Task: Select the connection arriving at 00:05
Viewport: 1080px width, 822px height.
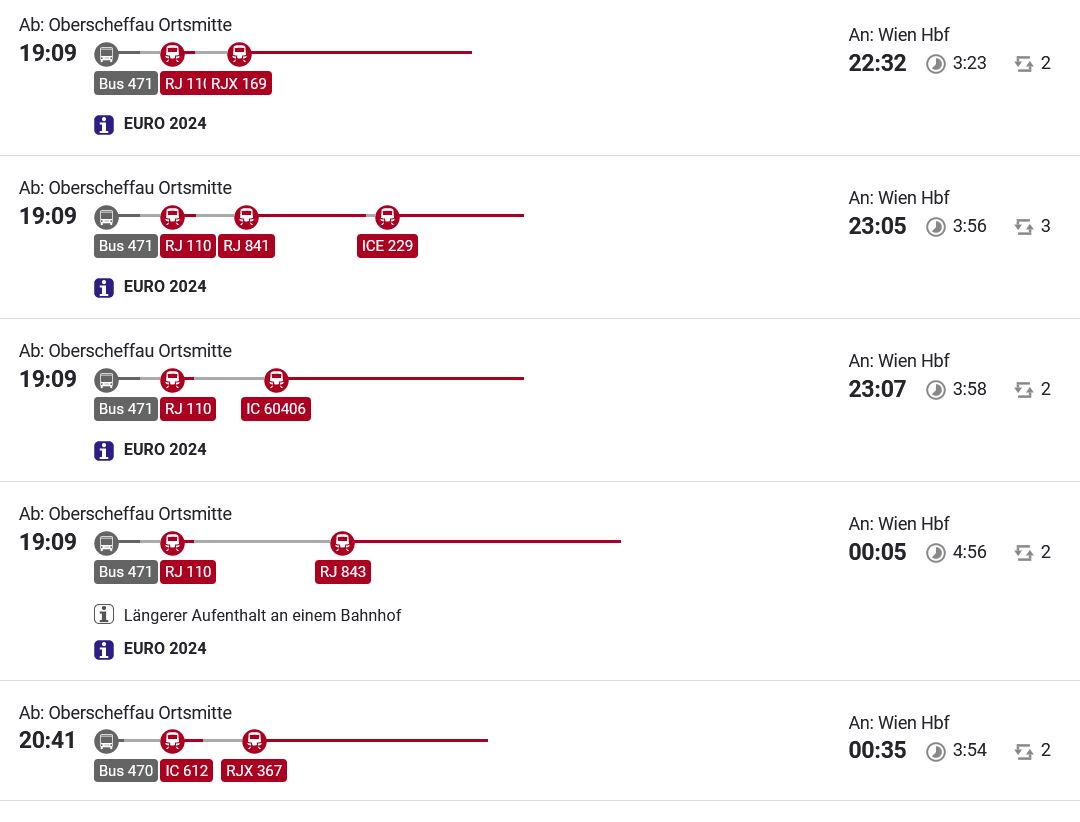Action: [540, 581]
